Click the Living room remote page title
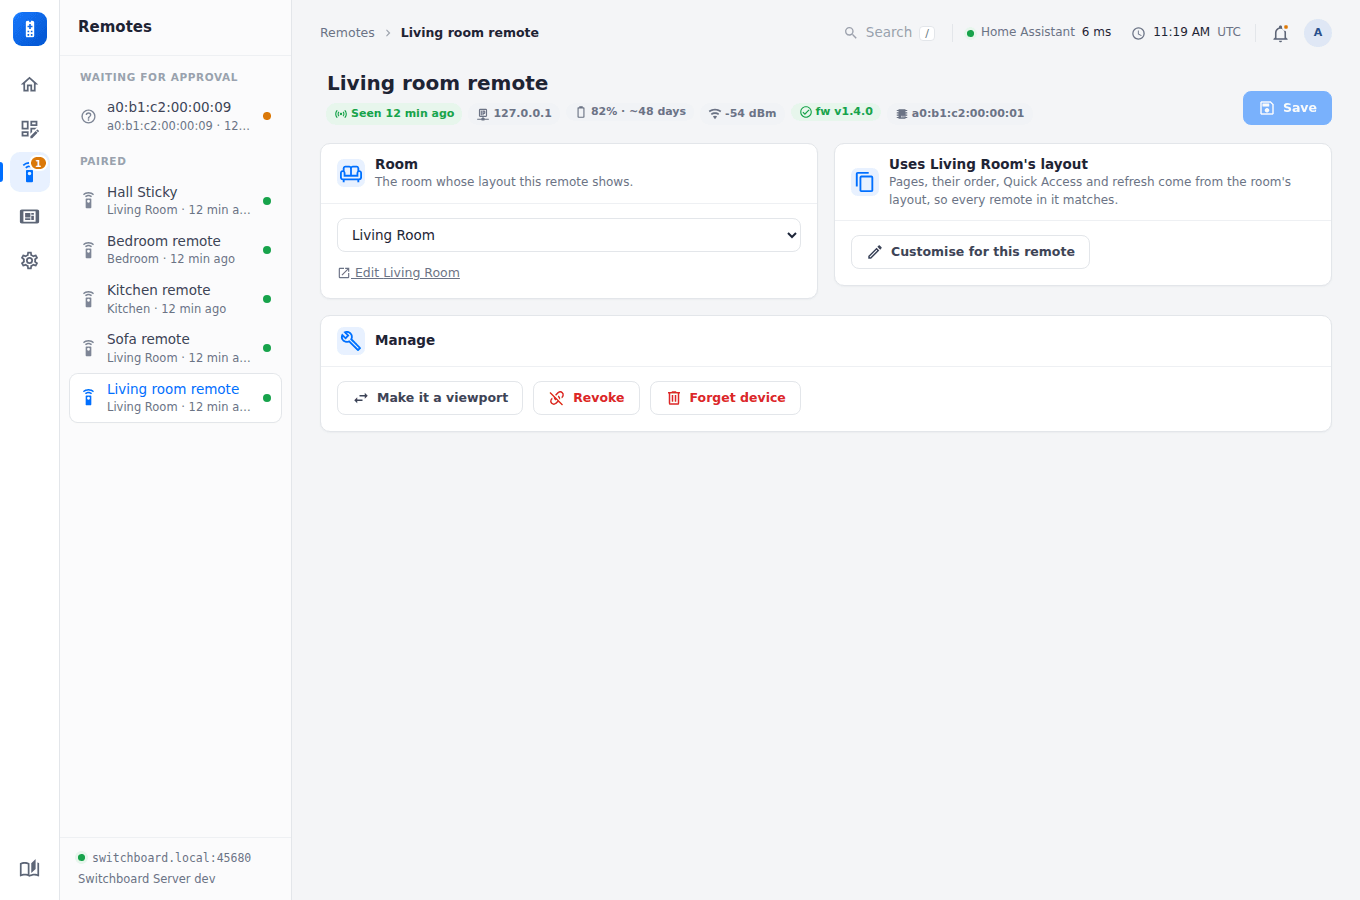The width and height of the screenshot is (1360, 900). pyautogui.click(x=438, y=83)
